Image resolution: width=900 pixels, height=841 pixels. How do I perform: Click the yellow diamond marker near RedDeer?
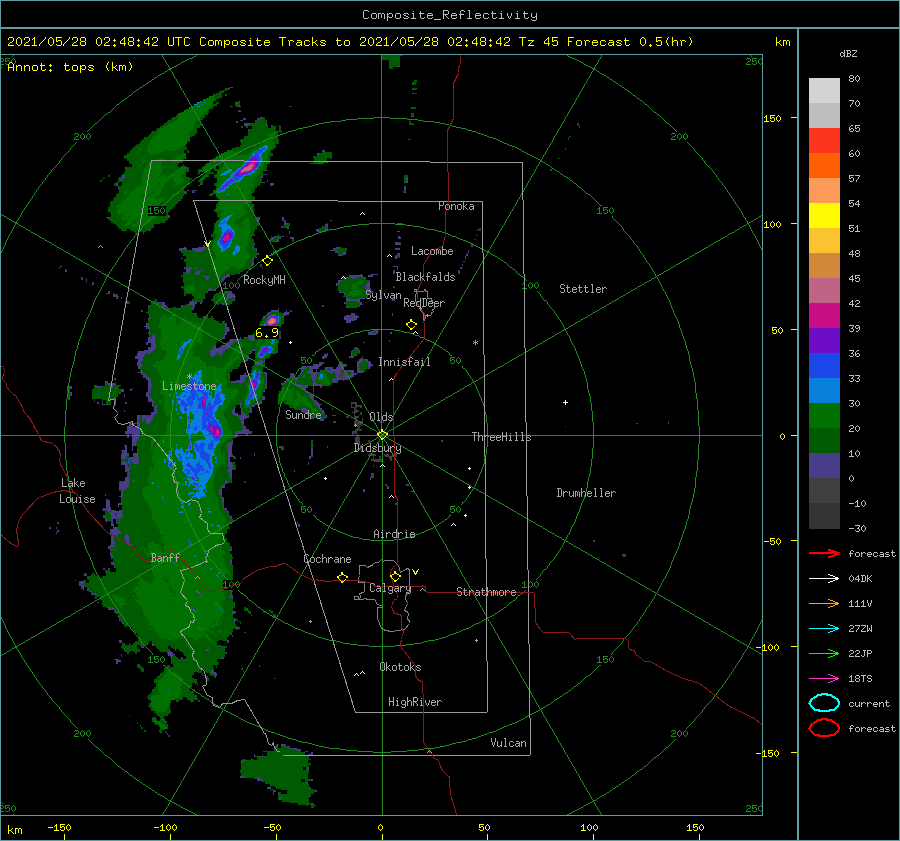click(x=411, y=325)
